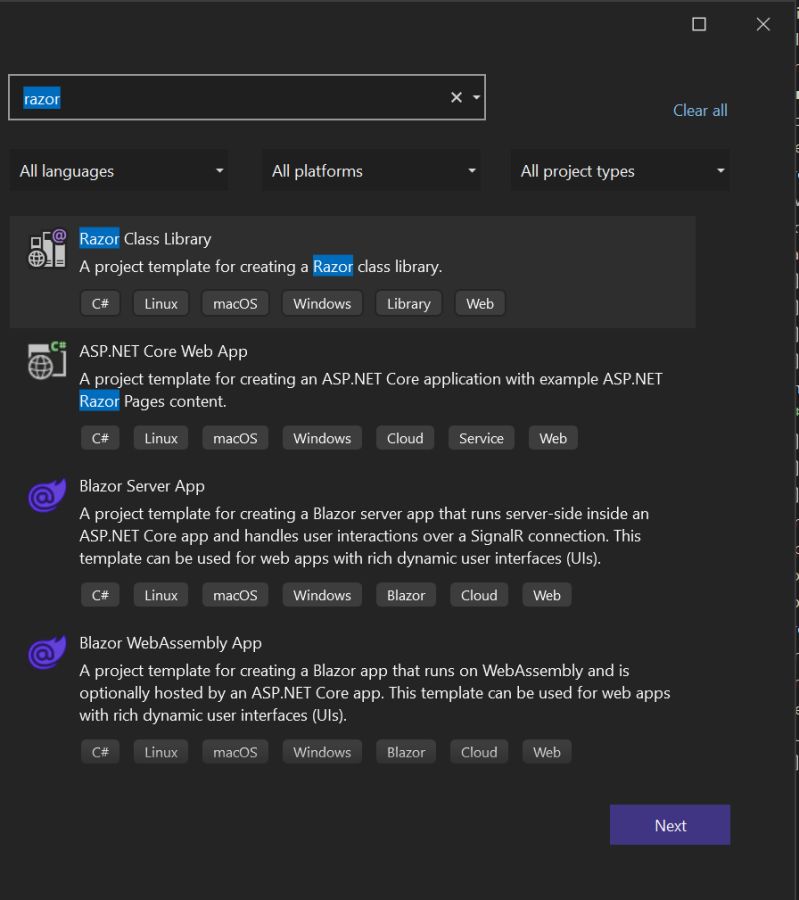This screenshot has height=900, width=799.
Task: Click the C# tag under Razor Class Library
Action: (100, 304)
